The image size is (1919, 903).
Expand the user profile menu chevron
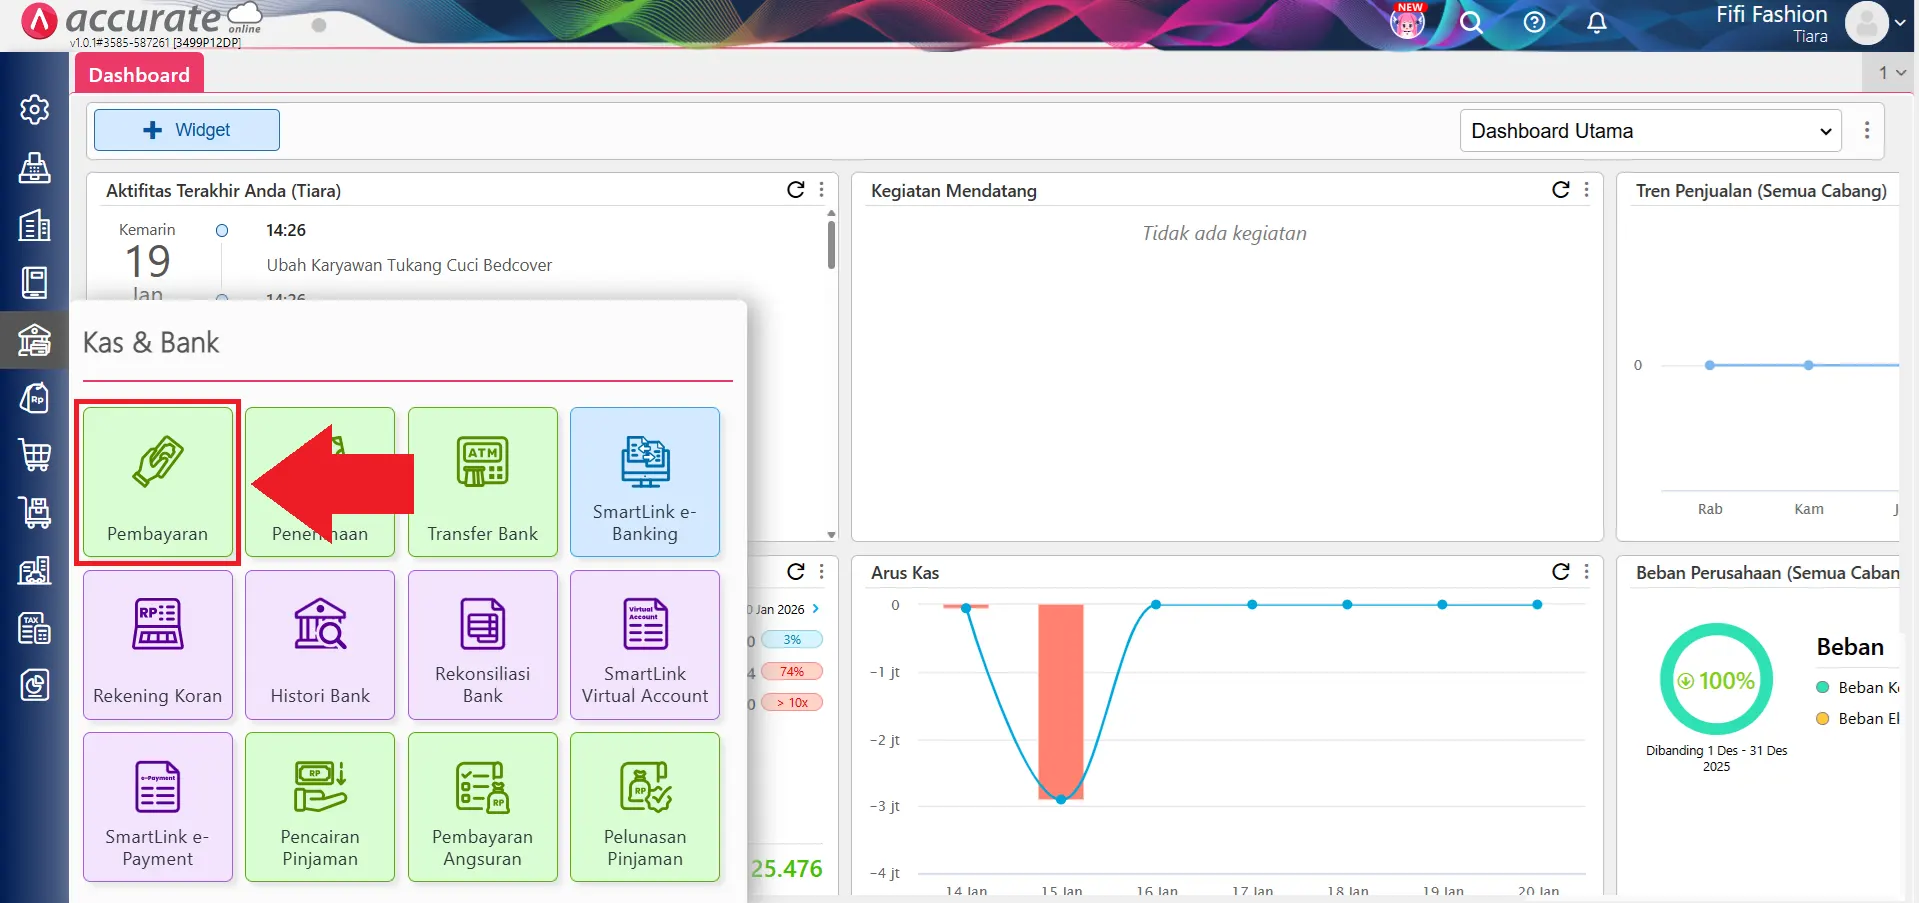click(x=1900, y=23)
